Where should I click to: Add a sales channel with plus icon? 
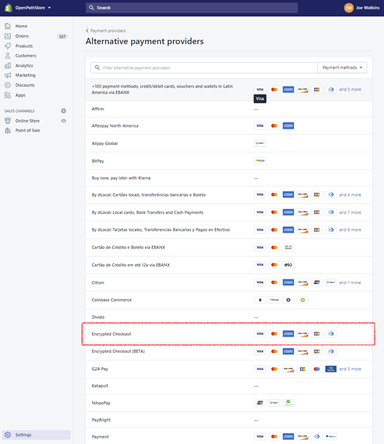[63, 111]
